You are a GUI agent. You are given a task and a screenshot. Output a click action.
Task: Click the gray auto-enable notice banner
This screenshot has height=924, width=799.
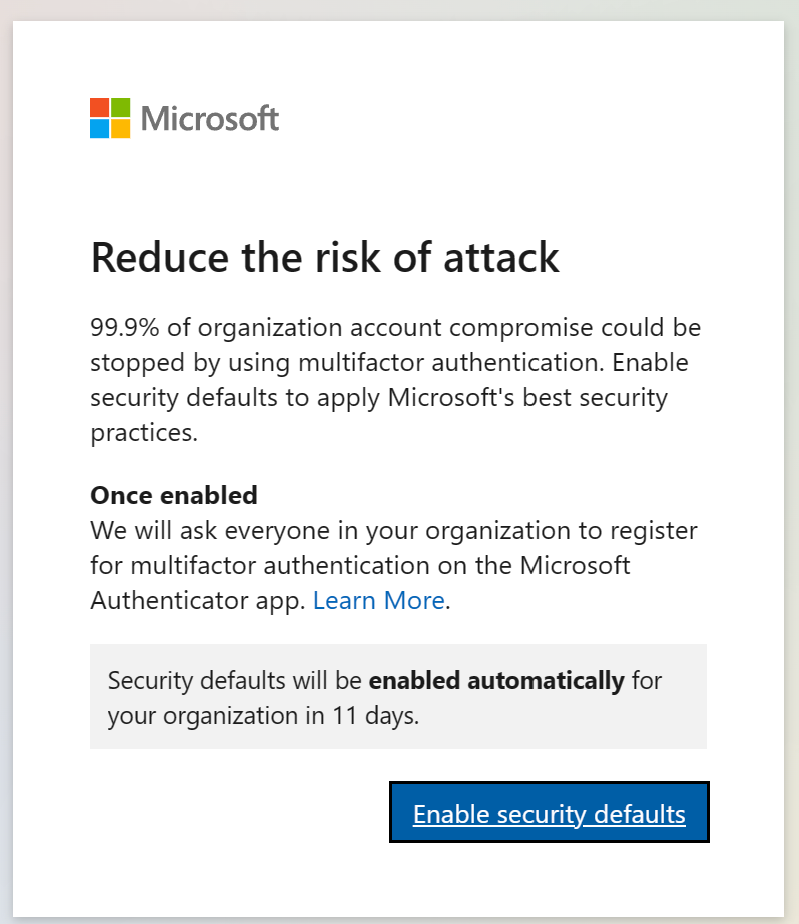[398, 697]
